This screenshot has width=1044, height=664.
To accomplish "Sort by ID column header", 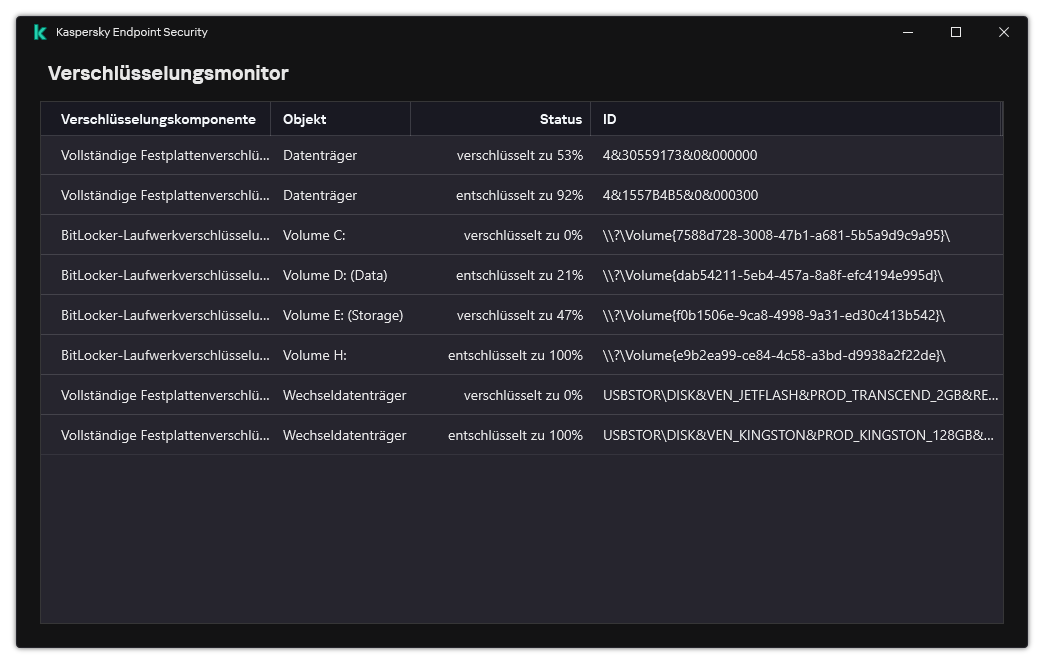I will tap(795, 119).
